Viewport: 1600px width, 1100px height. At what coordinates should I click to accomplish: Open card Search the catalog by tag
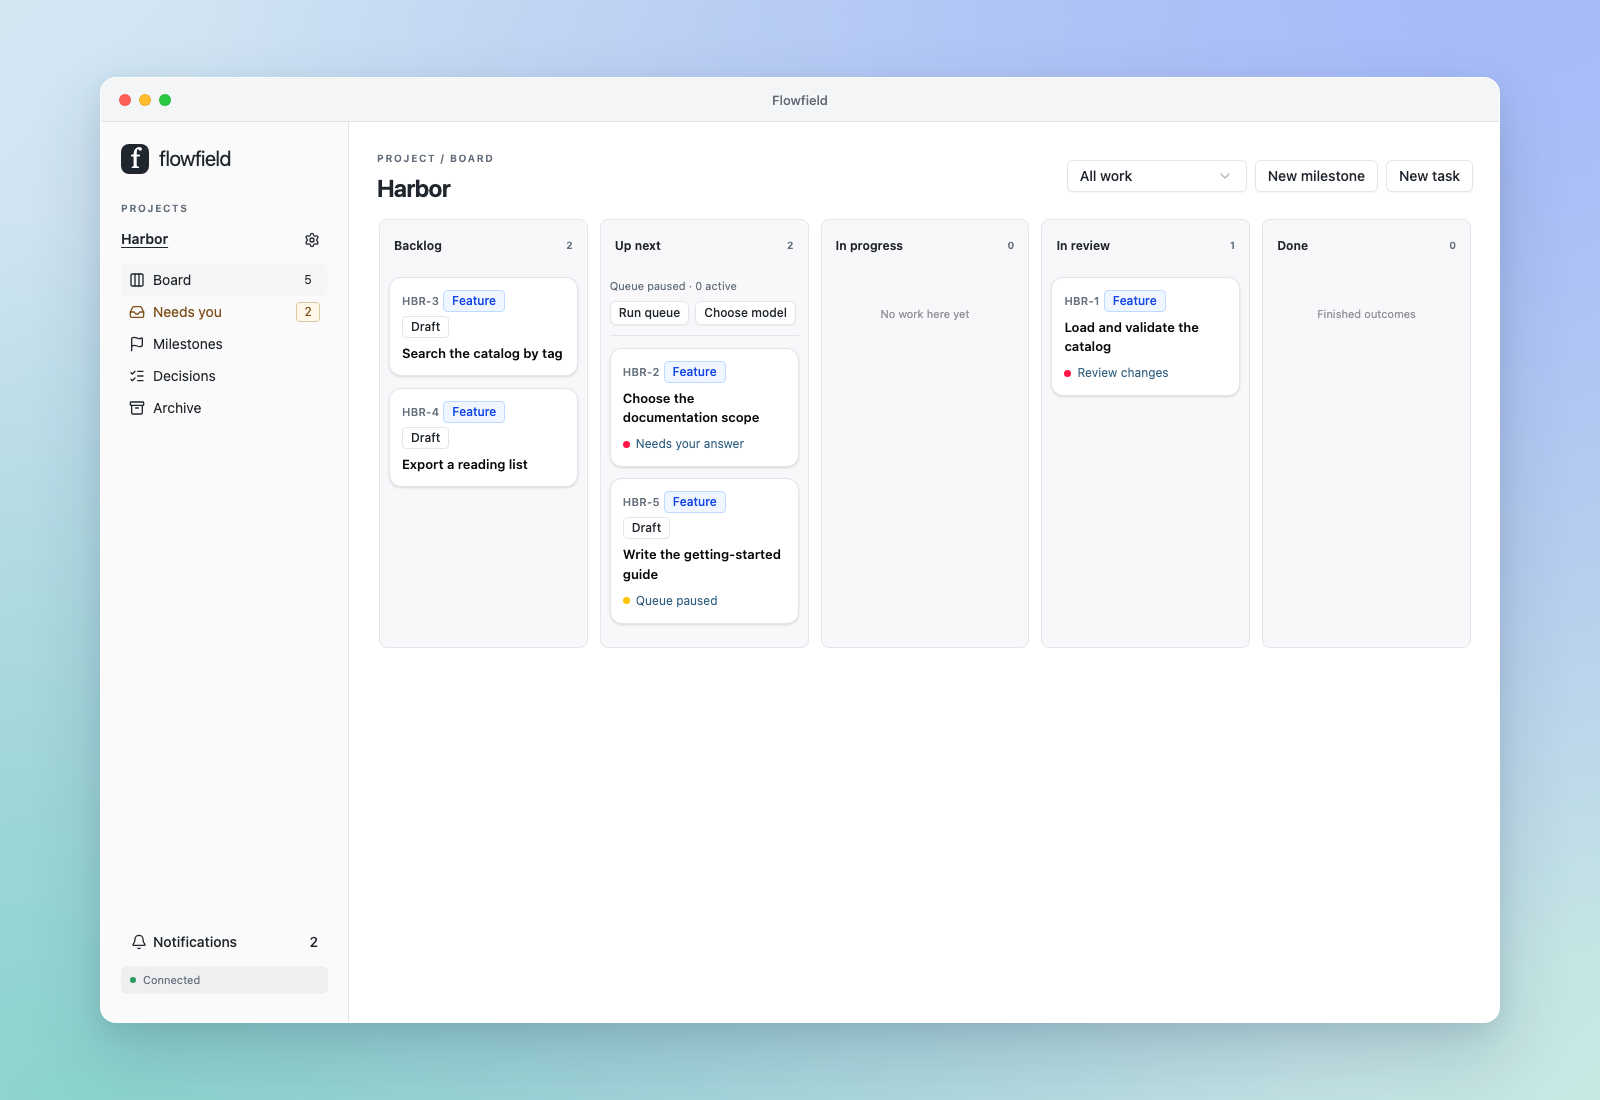(483, 327)
